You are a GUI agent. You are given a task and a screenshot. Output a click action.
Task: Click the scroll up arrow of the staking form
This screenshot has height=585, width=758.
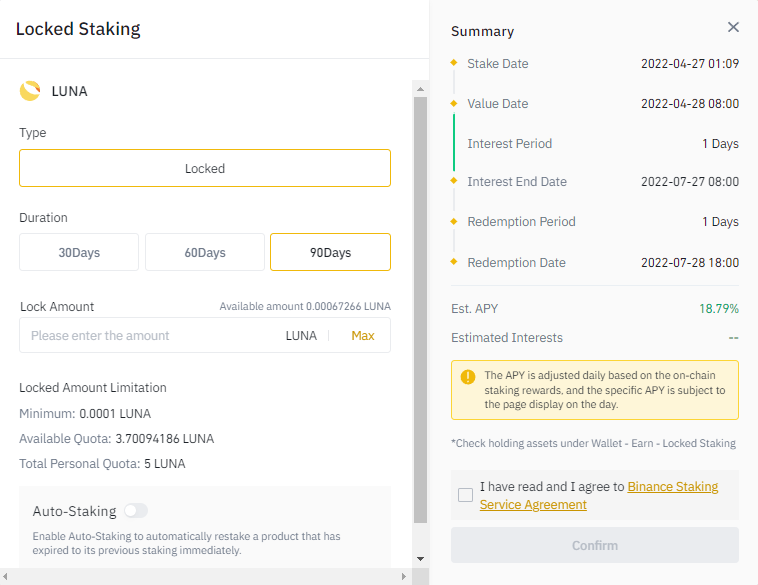click(x=420, y=89)
